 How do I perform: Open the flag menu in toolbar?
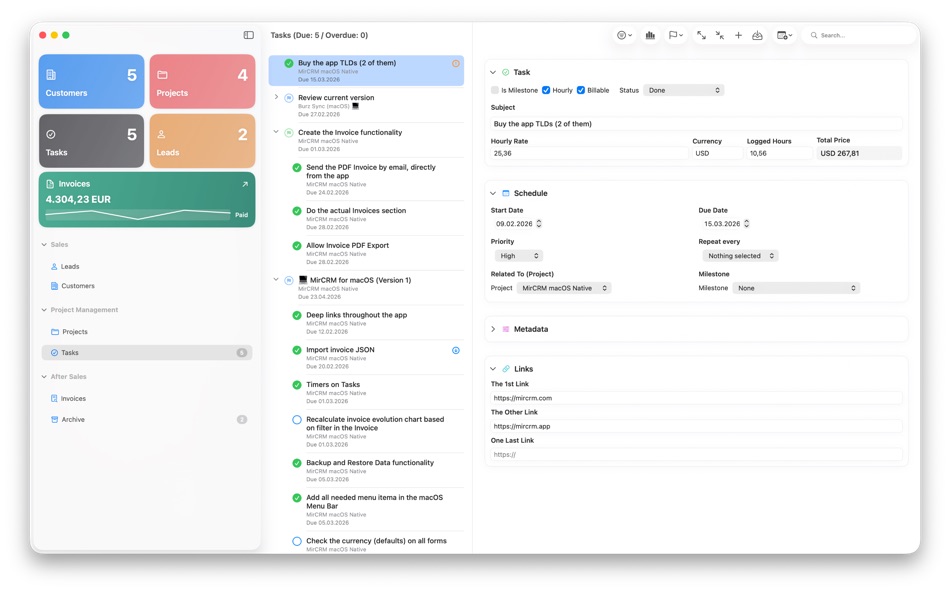[676, 35]
